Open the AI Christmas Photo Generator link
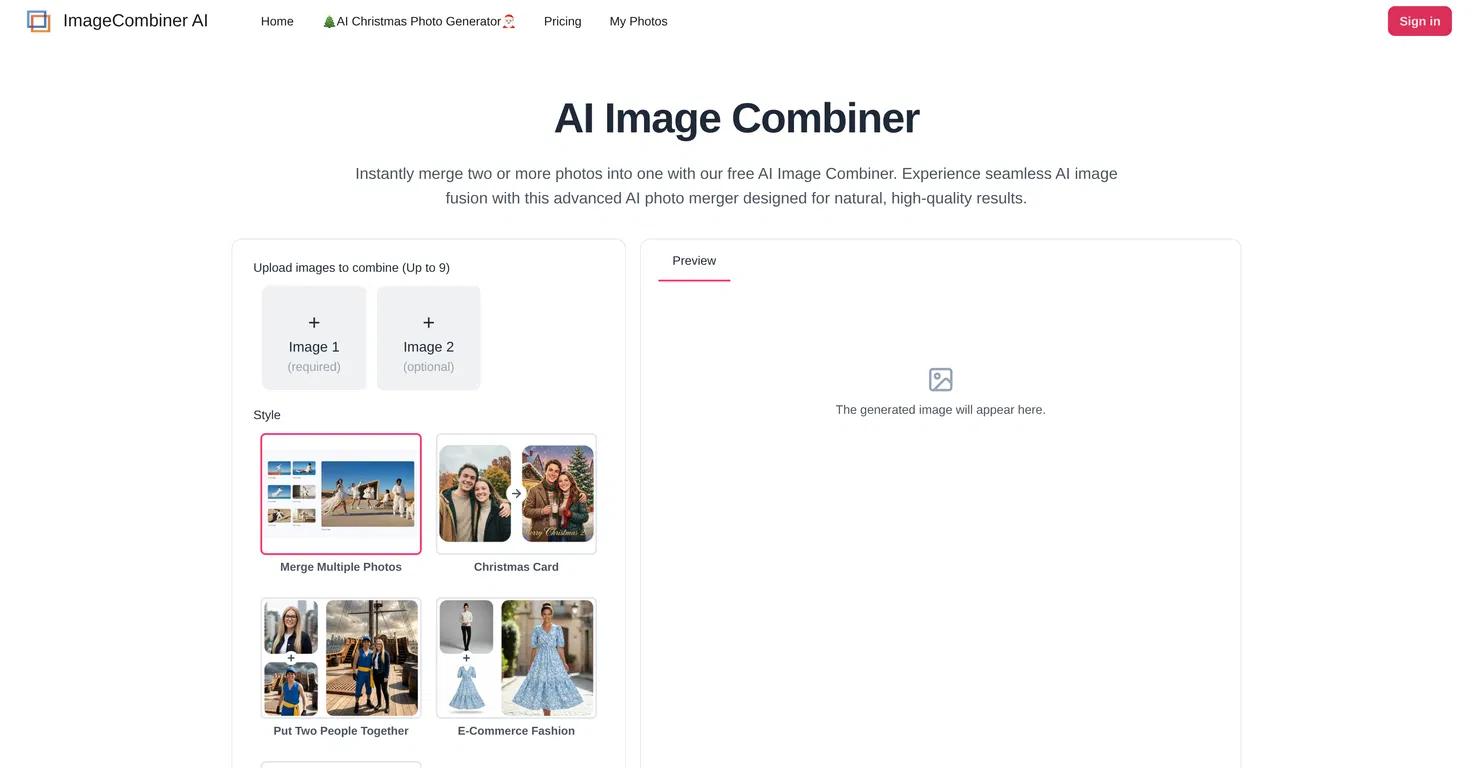The image size is (1473, 768). click(x=419, y=21)
